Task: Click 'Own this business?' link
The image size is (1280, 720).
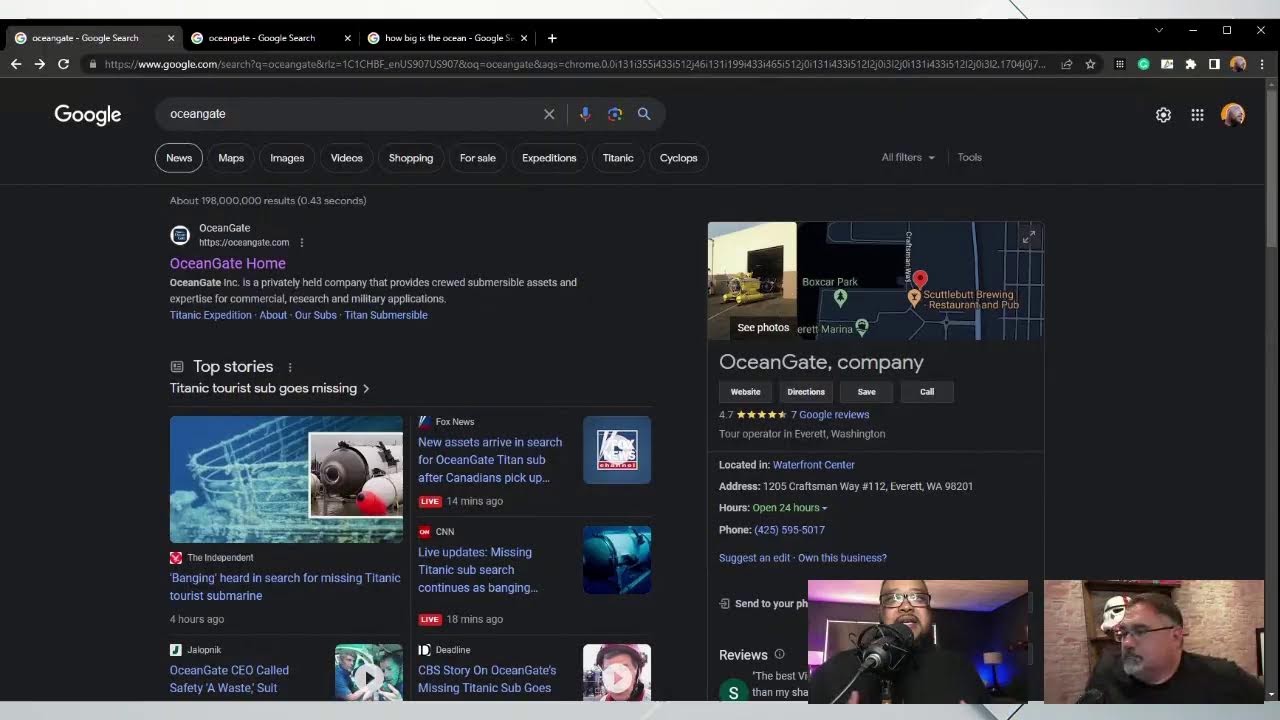Action: click(x=842, y=558)
